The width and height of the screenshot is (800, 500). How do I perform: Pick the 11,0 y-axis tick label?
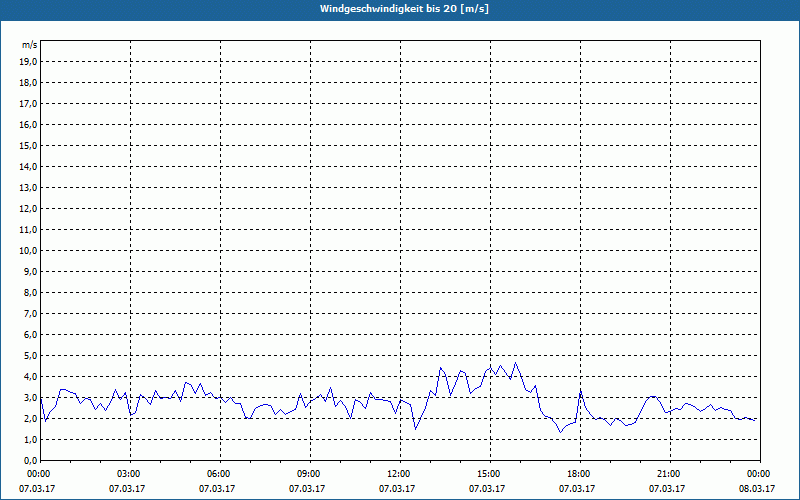[28, 230]
